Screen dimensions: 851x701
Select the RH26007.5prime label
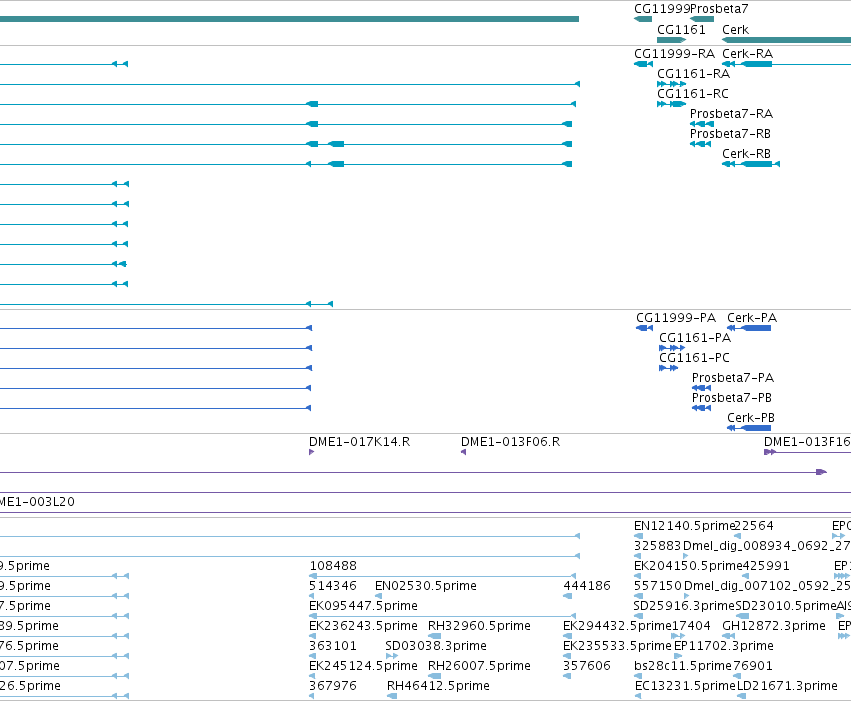[479, 666]
